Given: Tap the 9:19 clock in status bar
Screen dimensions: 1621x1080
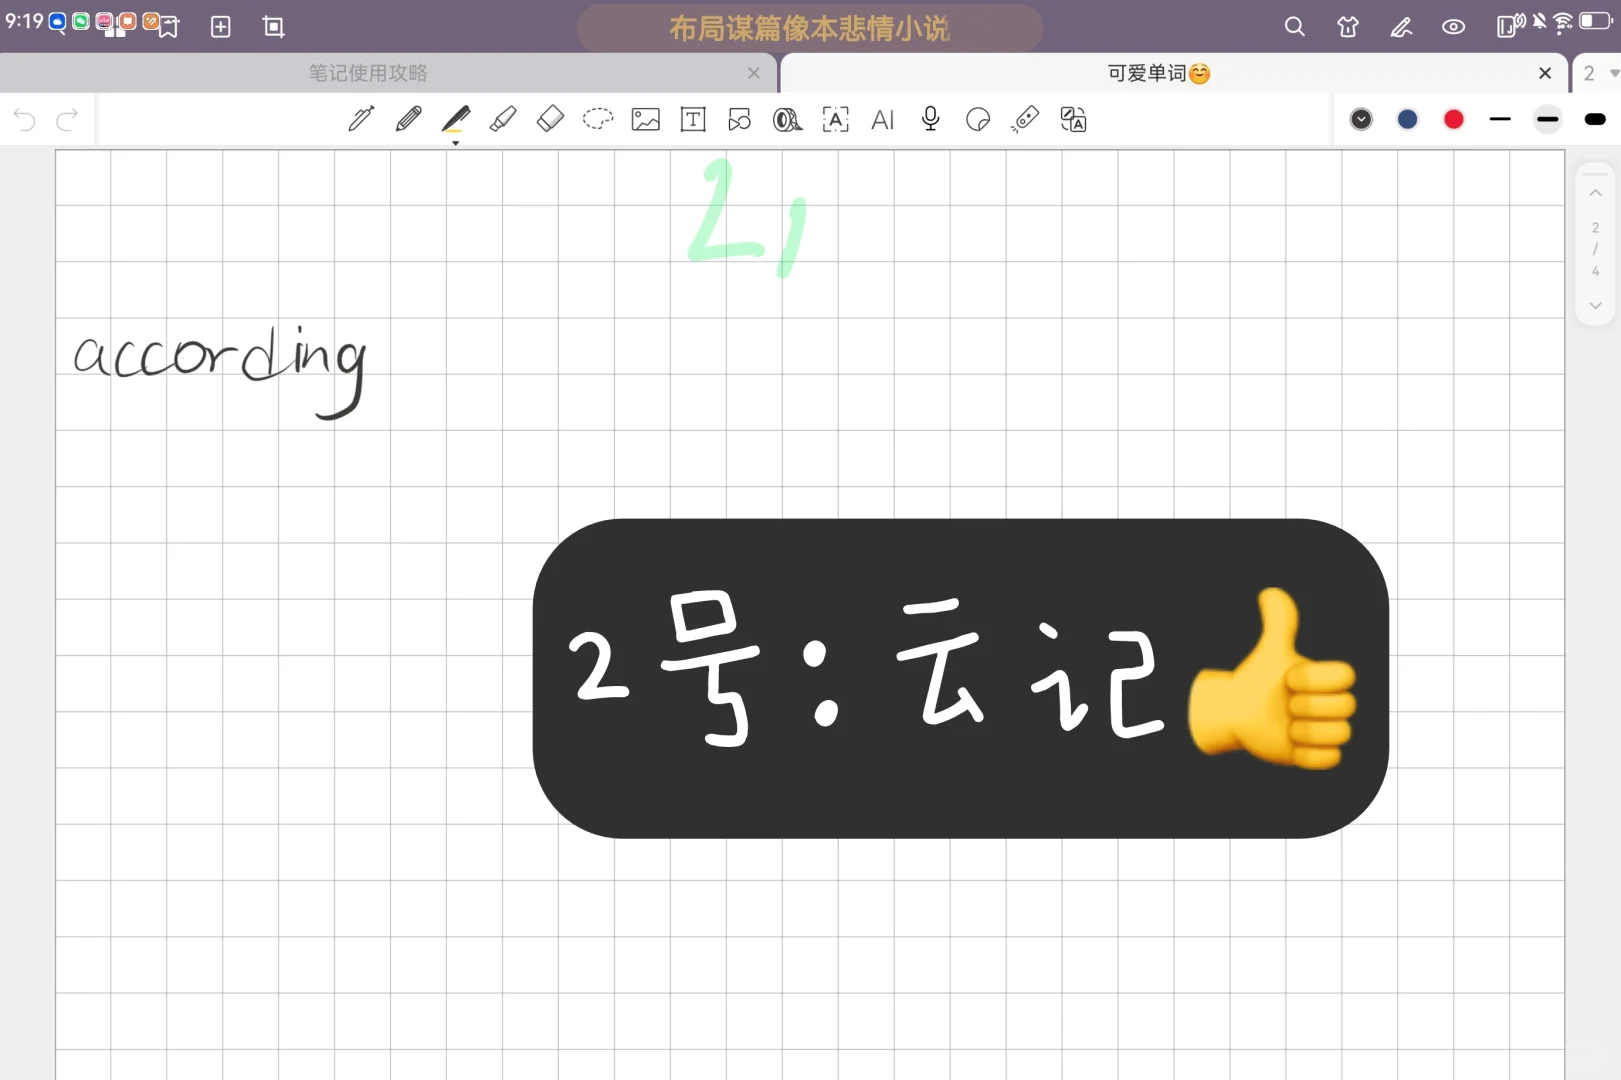Looking at the screenshot, I should (x=24, y=21).
